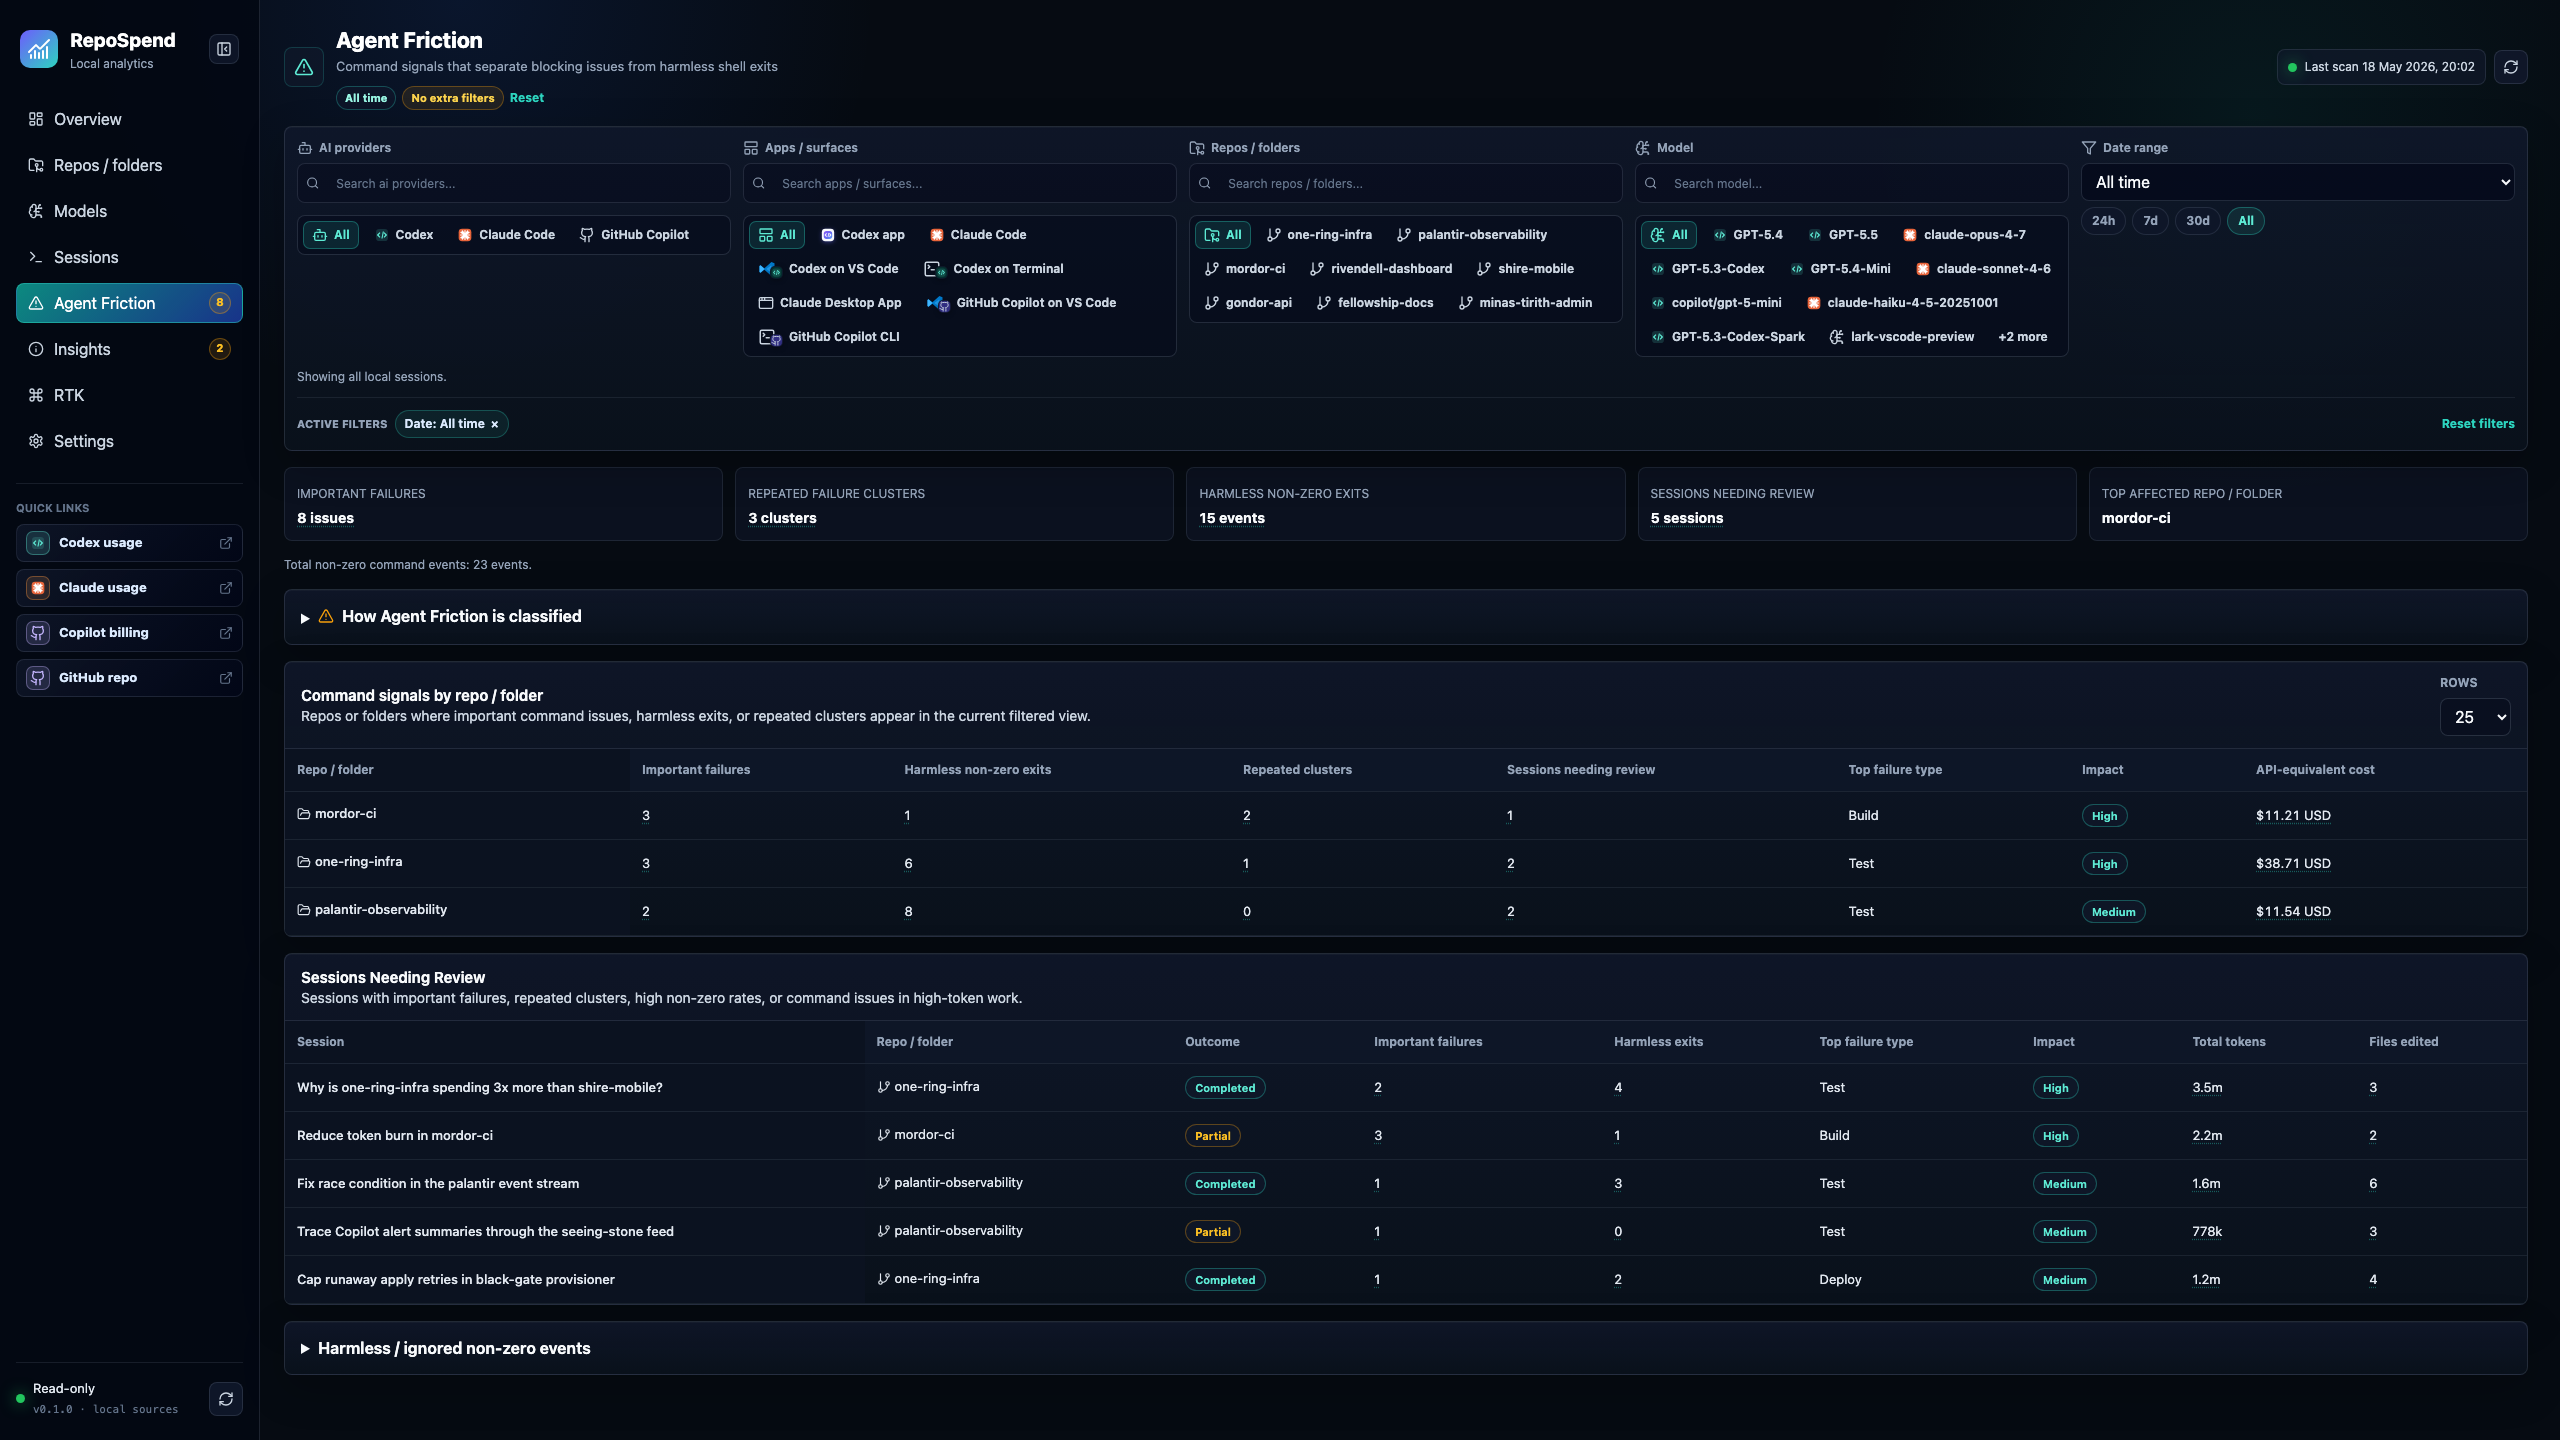Screen dimensions: 2560x1440
Task: Click the Last scan 18 May 2026 status
Action: (x=2381, y=67)
